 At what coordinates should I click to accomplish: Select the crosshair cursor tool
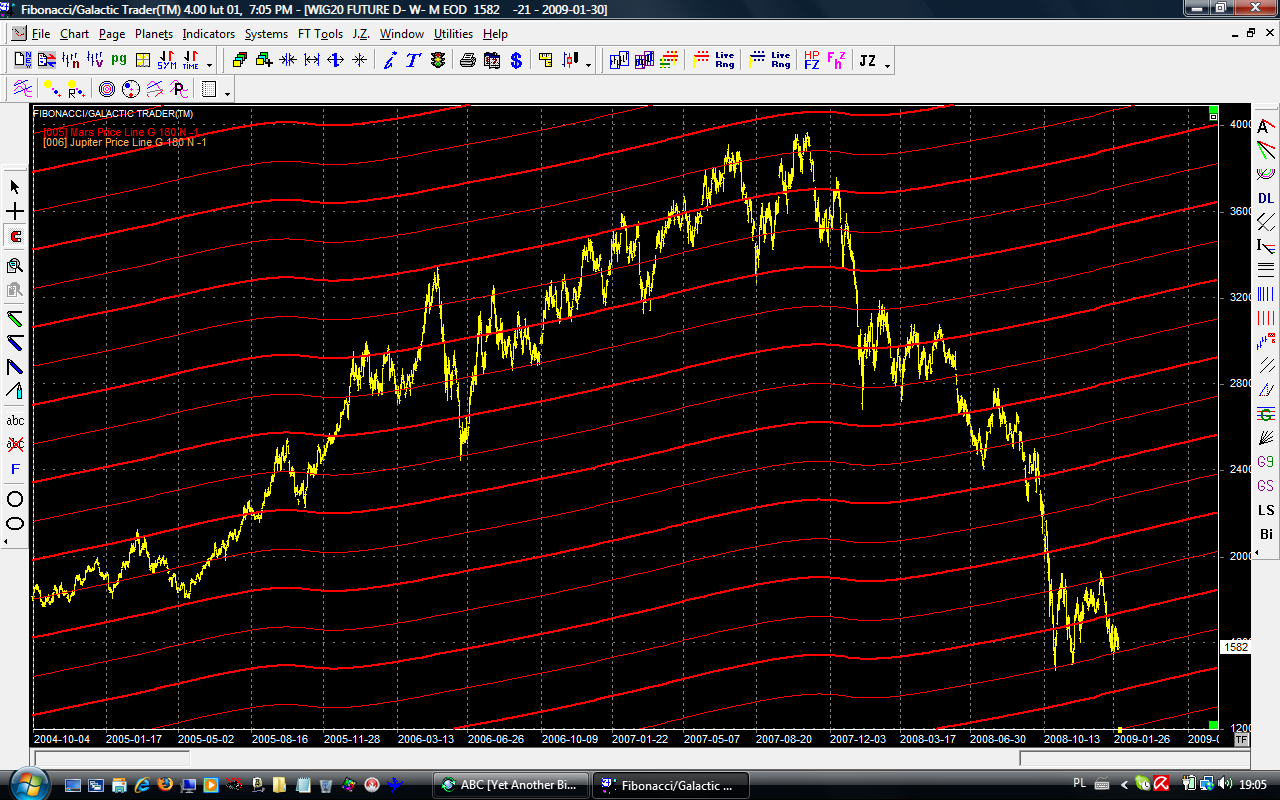15,212
